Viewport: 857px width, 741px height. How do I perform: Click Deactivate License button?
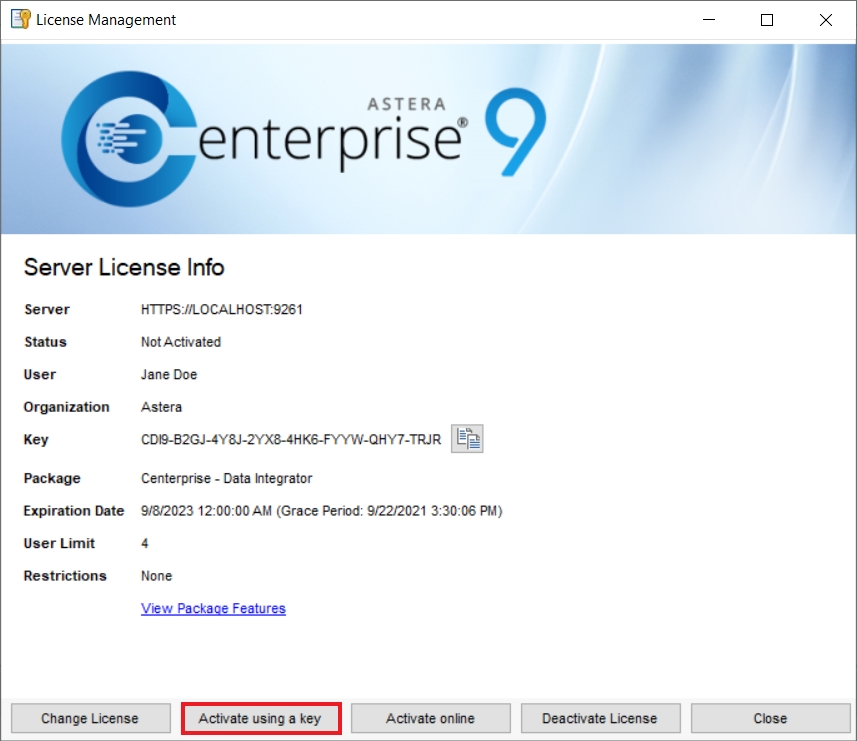click(601, 718)
